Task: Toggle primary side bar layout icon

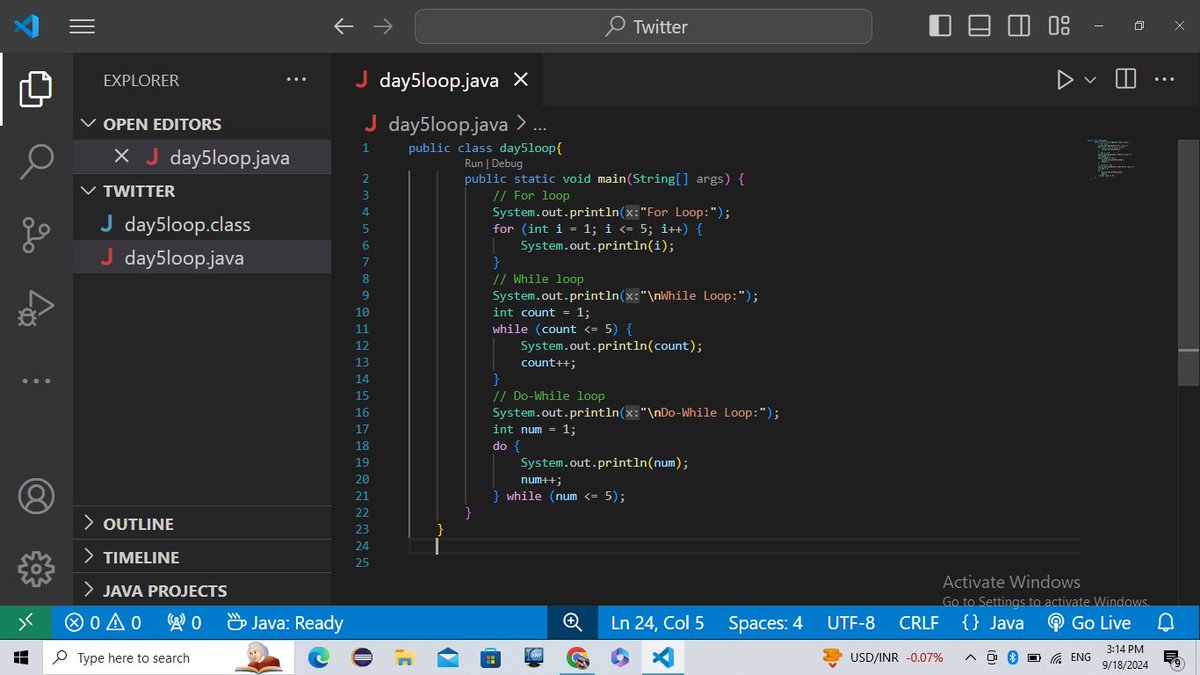Action: 940,26
